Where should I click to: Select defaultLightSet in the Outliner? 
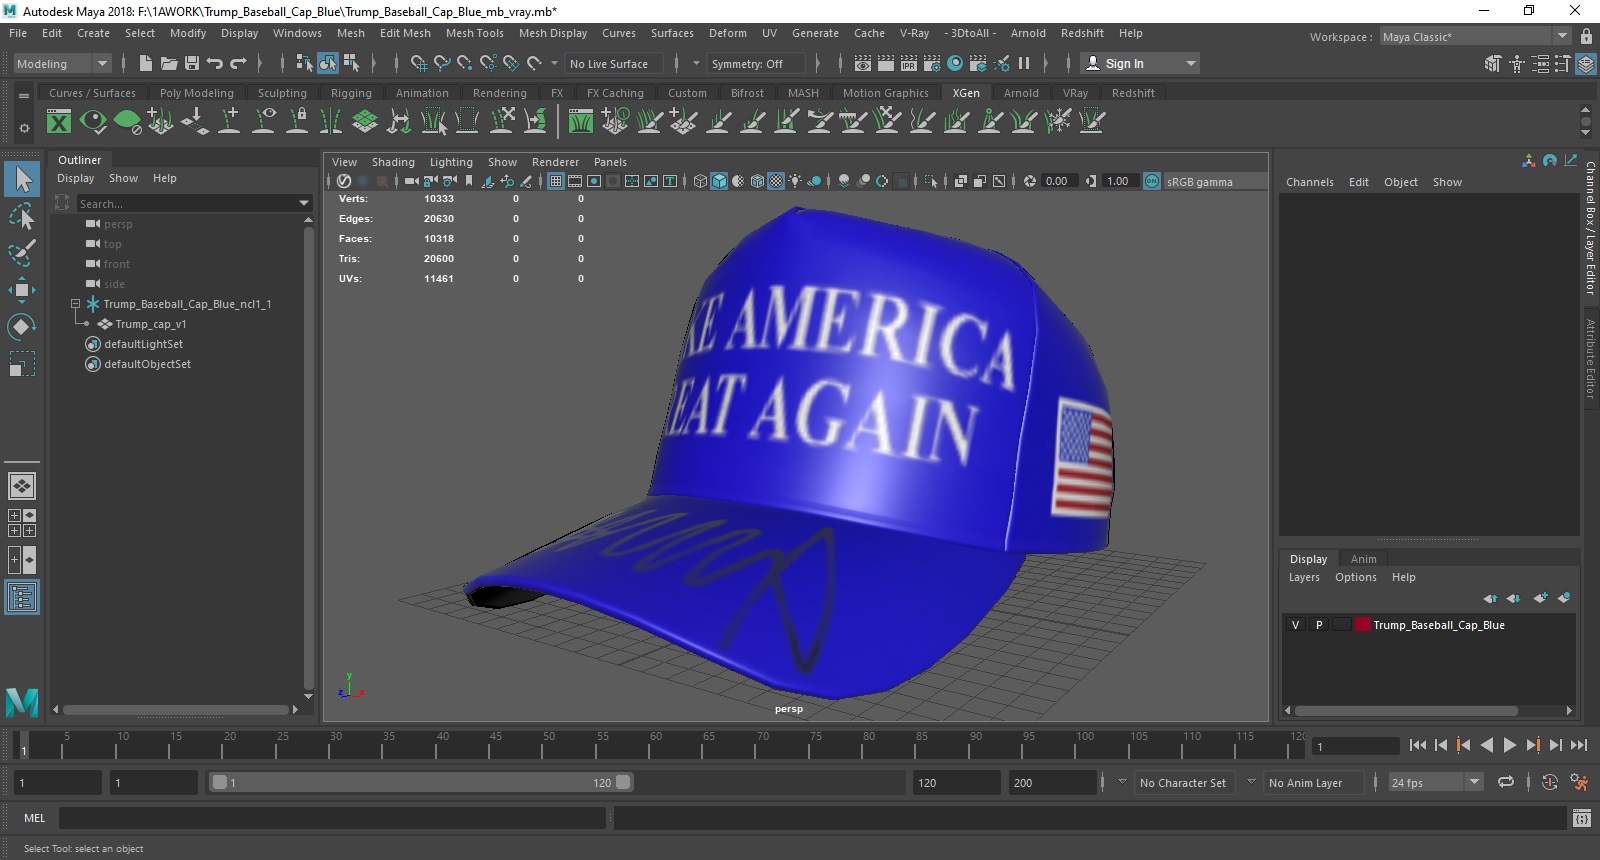point(143,344)
